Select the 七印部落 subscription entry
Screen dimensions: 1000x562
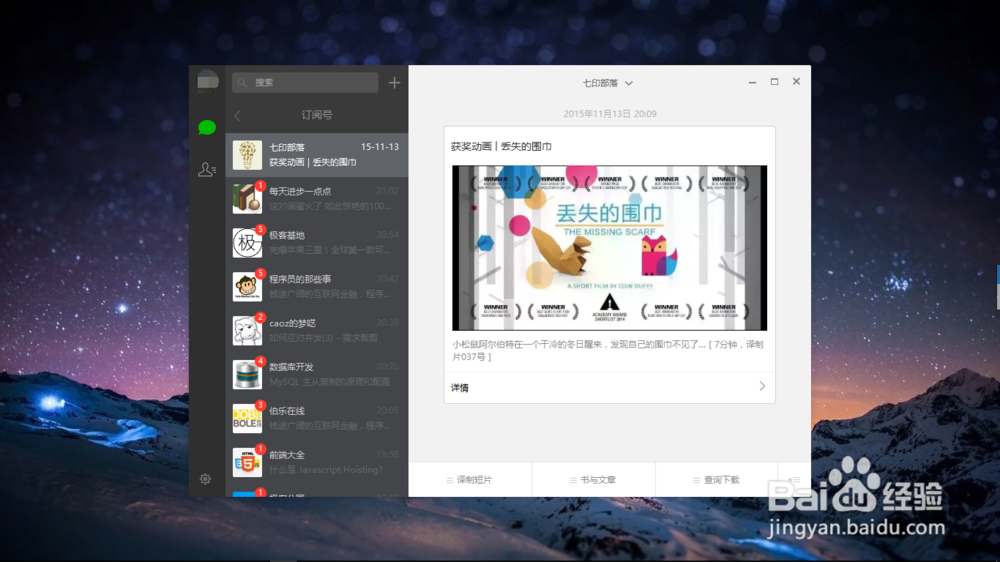317,155
